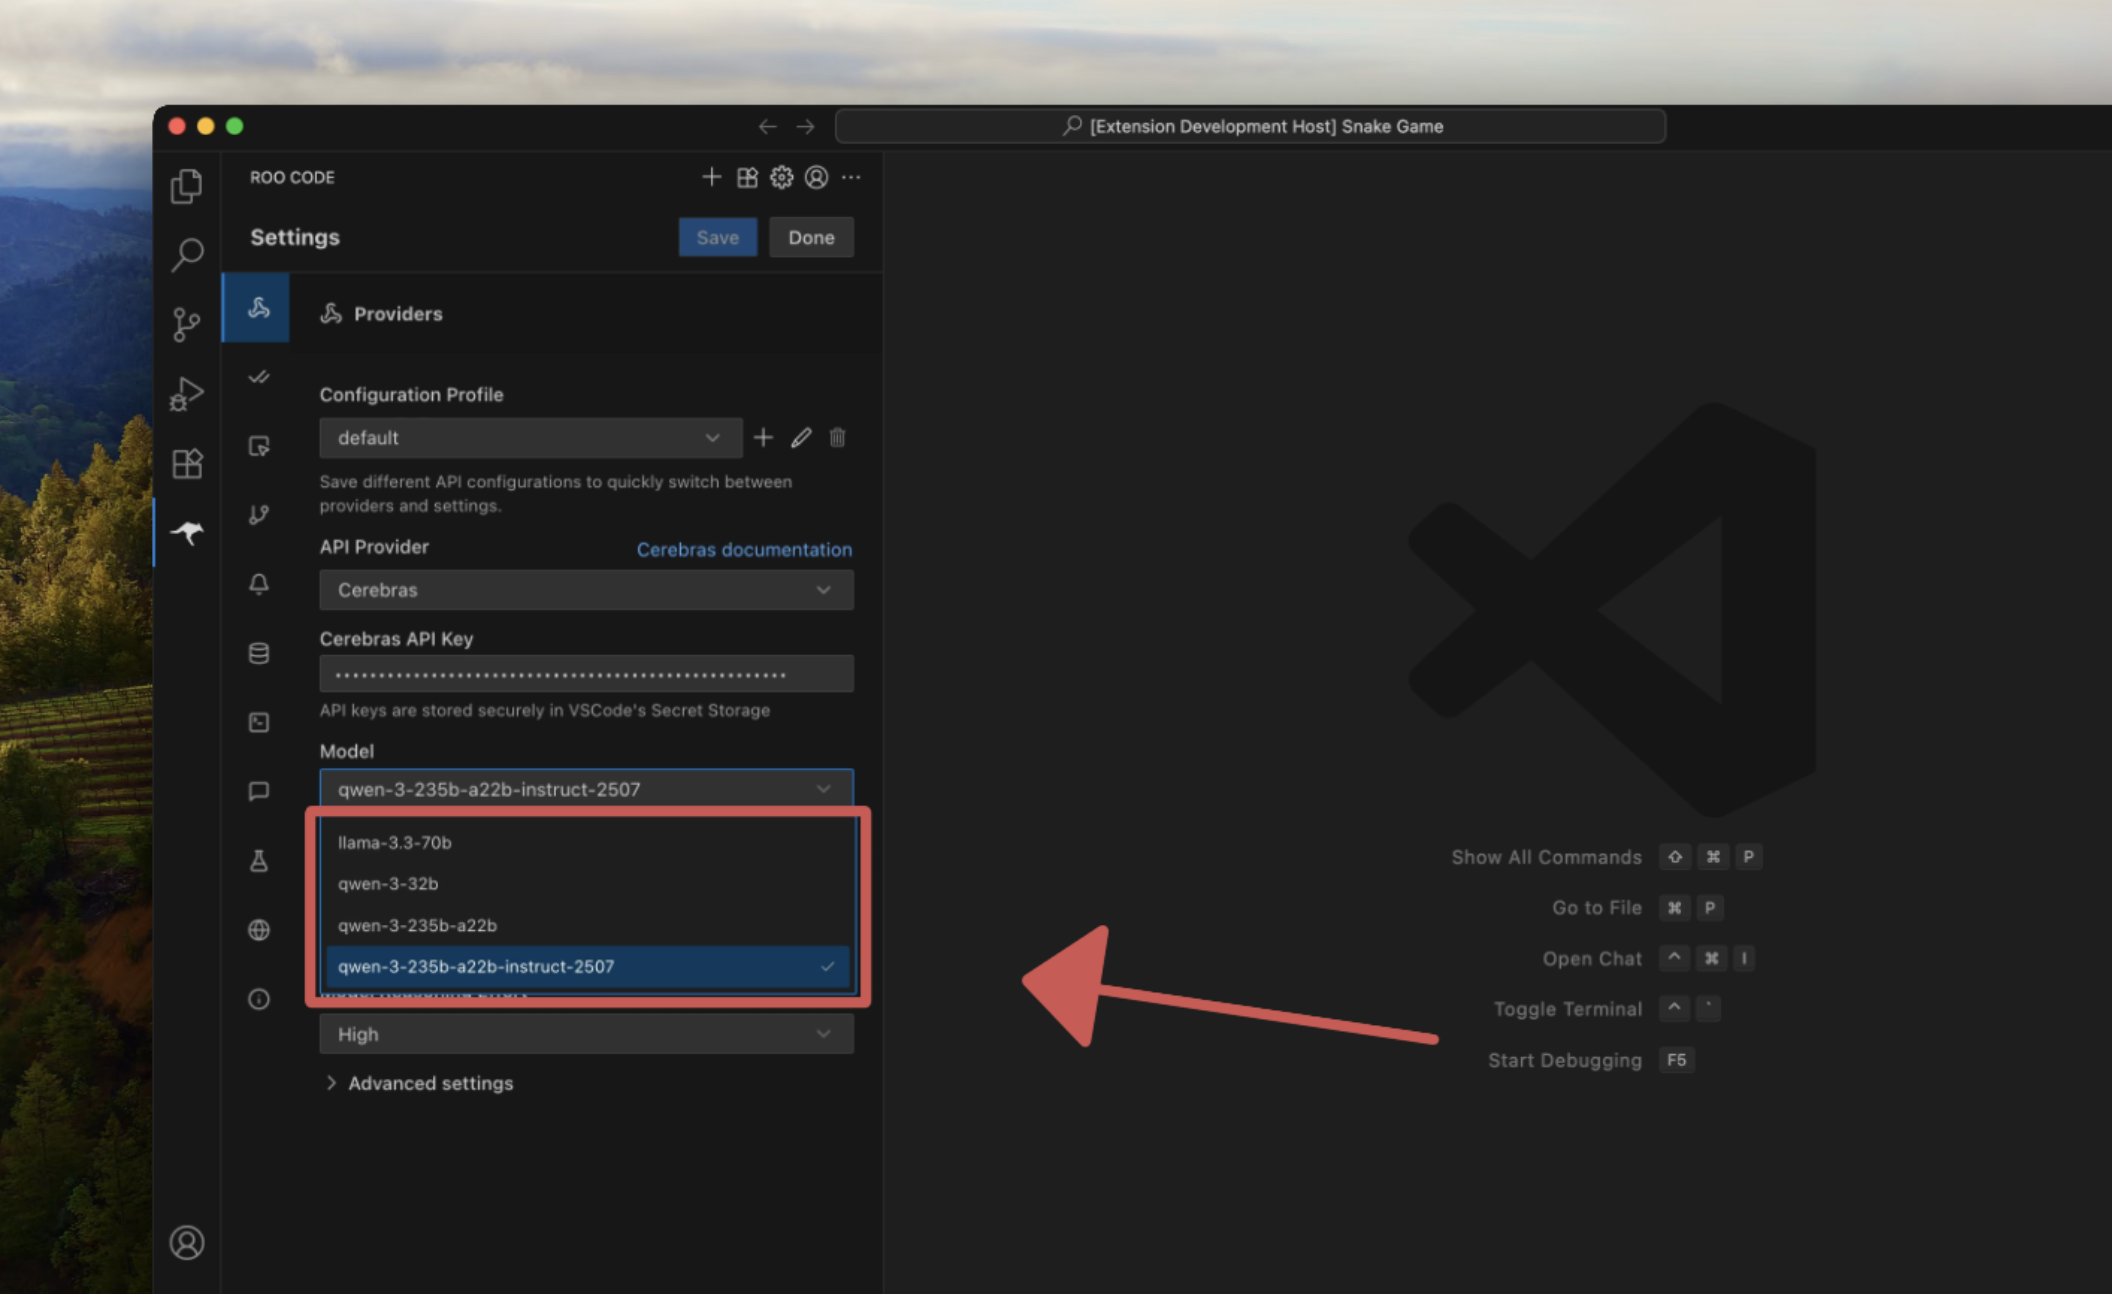Open the High reasoning effort dropdown

586,1034
